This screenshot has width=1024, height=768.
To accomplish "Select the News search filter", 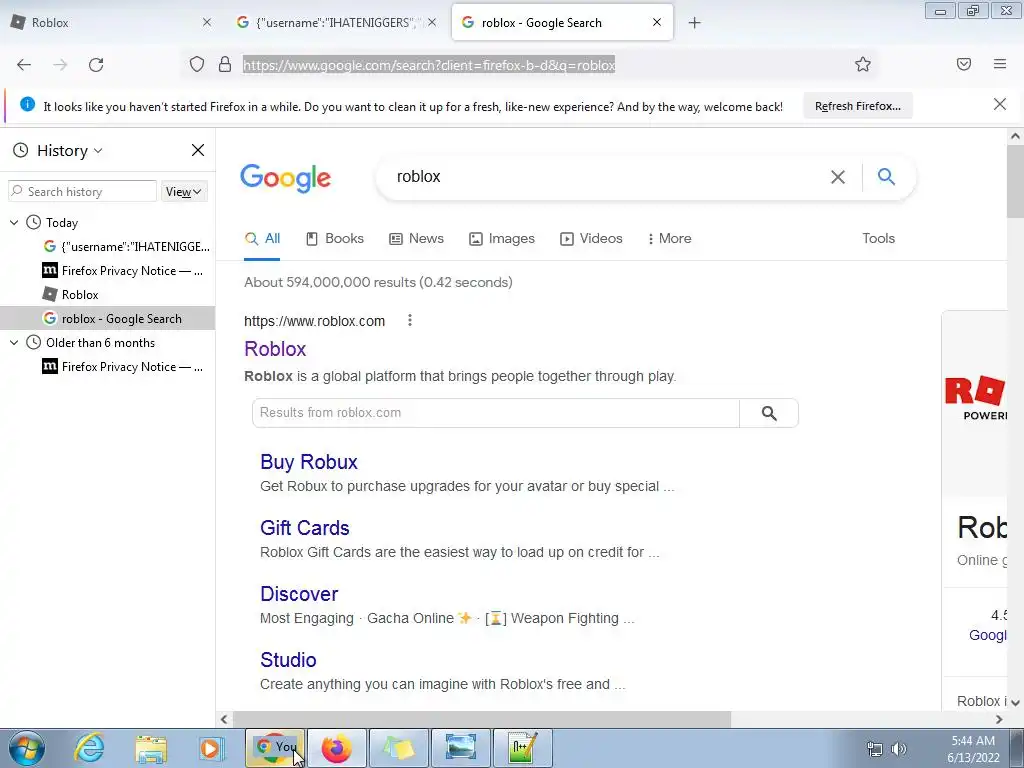I will [x=417, y=238].
